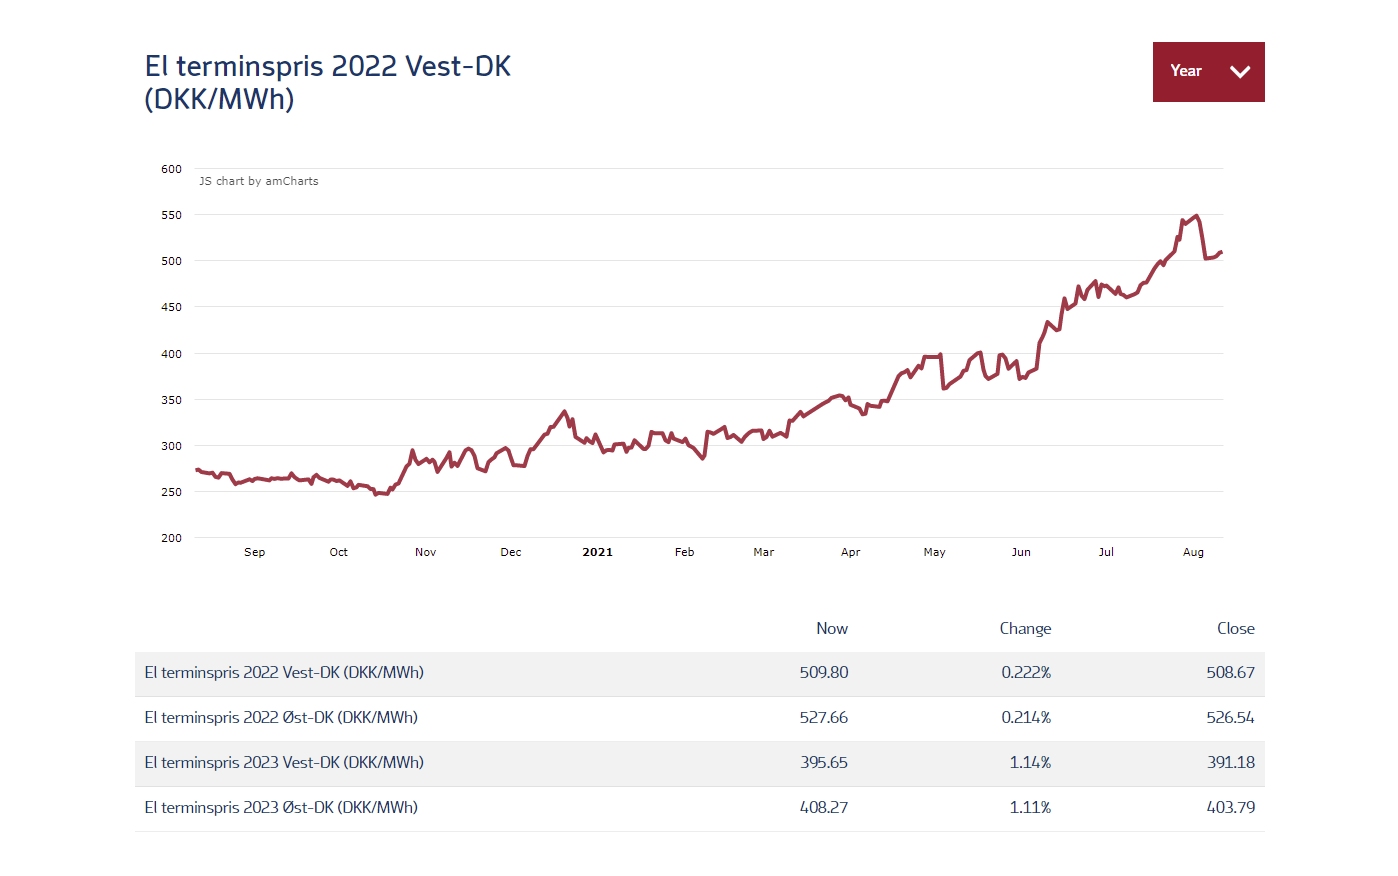Click the Apr label on time axis

point(850,552)
